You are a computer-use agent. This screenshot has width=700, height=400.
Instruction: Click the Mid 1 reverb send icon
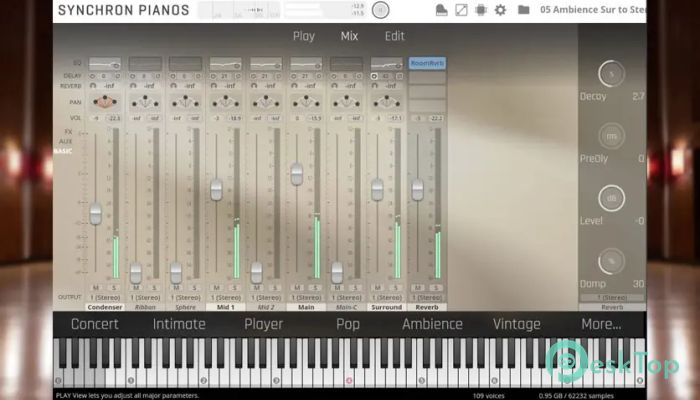[213, 85]
